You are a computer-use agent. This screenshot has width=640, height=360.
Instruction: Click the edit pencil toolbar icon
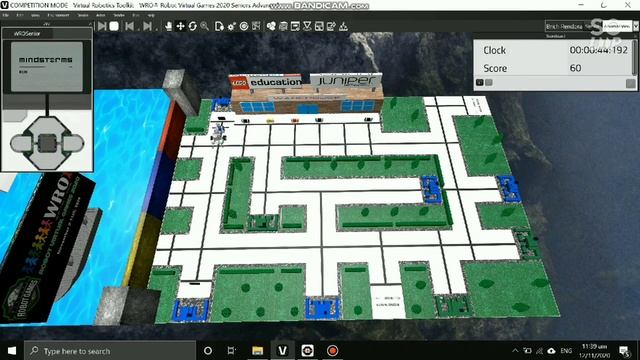[331, 26]
